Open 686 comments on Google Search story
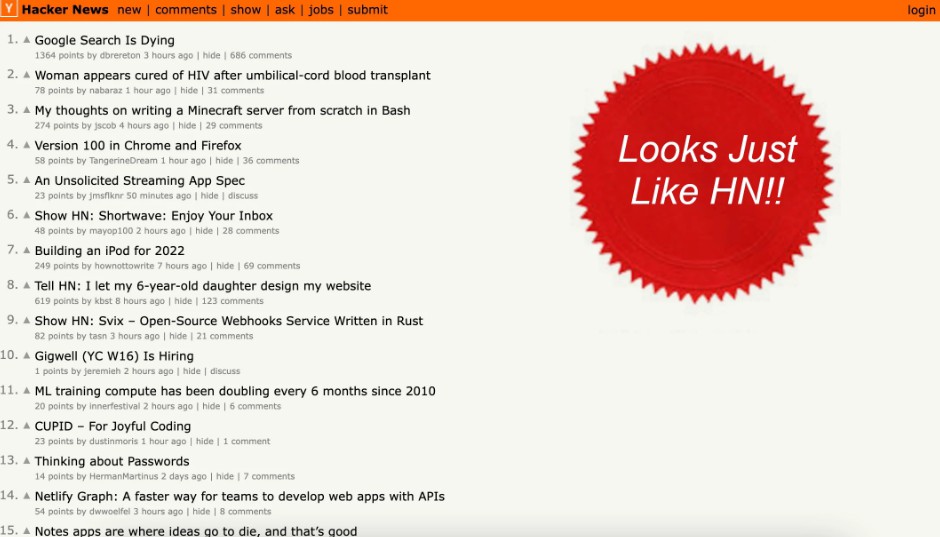 pyautogui.click(x=260, y=56)
